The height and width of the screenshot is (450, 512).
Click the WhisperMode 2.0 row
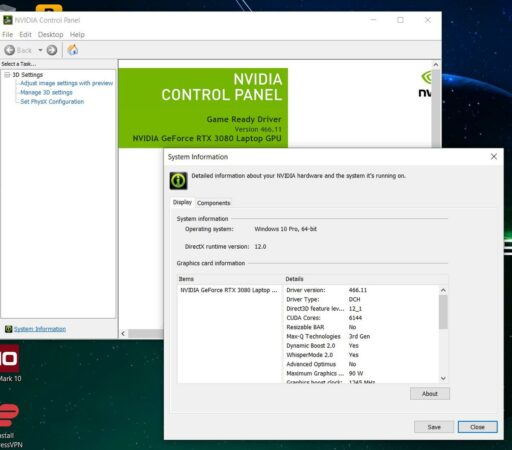pyautogui.click(x=362, y=355)
